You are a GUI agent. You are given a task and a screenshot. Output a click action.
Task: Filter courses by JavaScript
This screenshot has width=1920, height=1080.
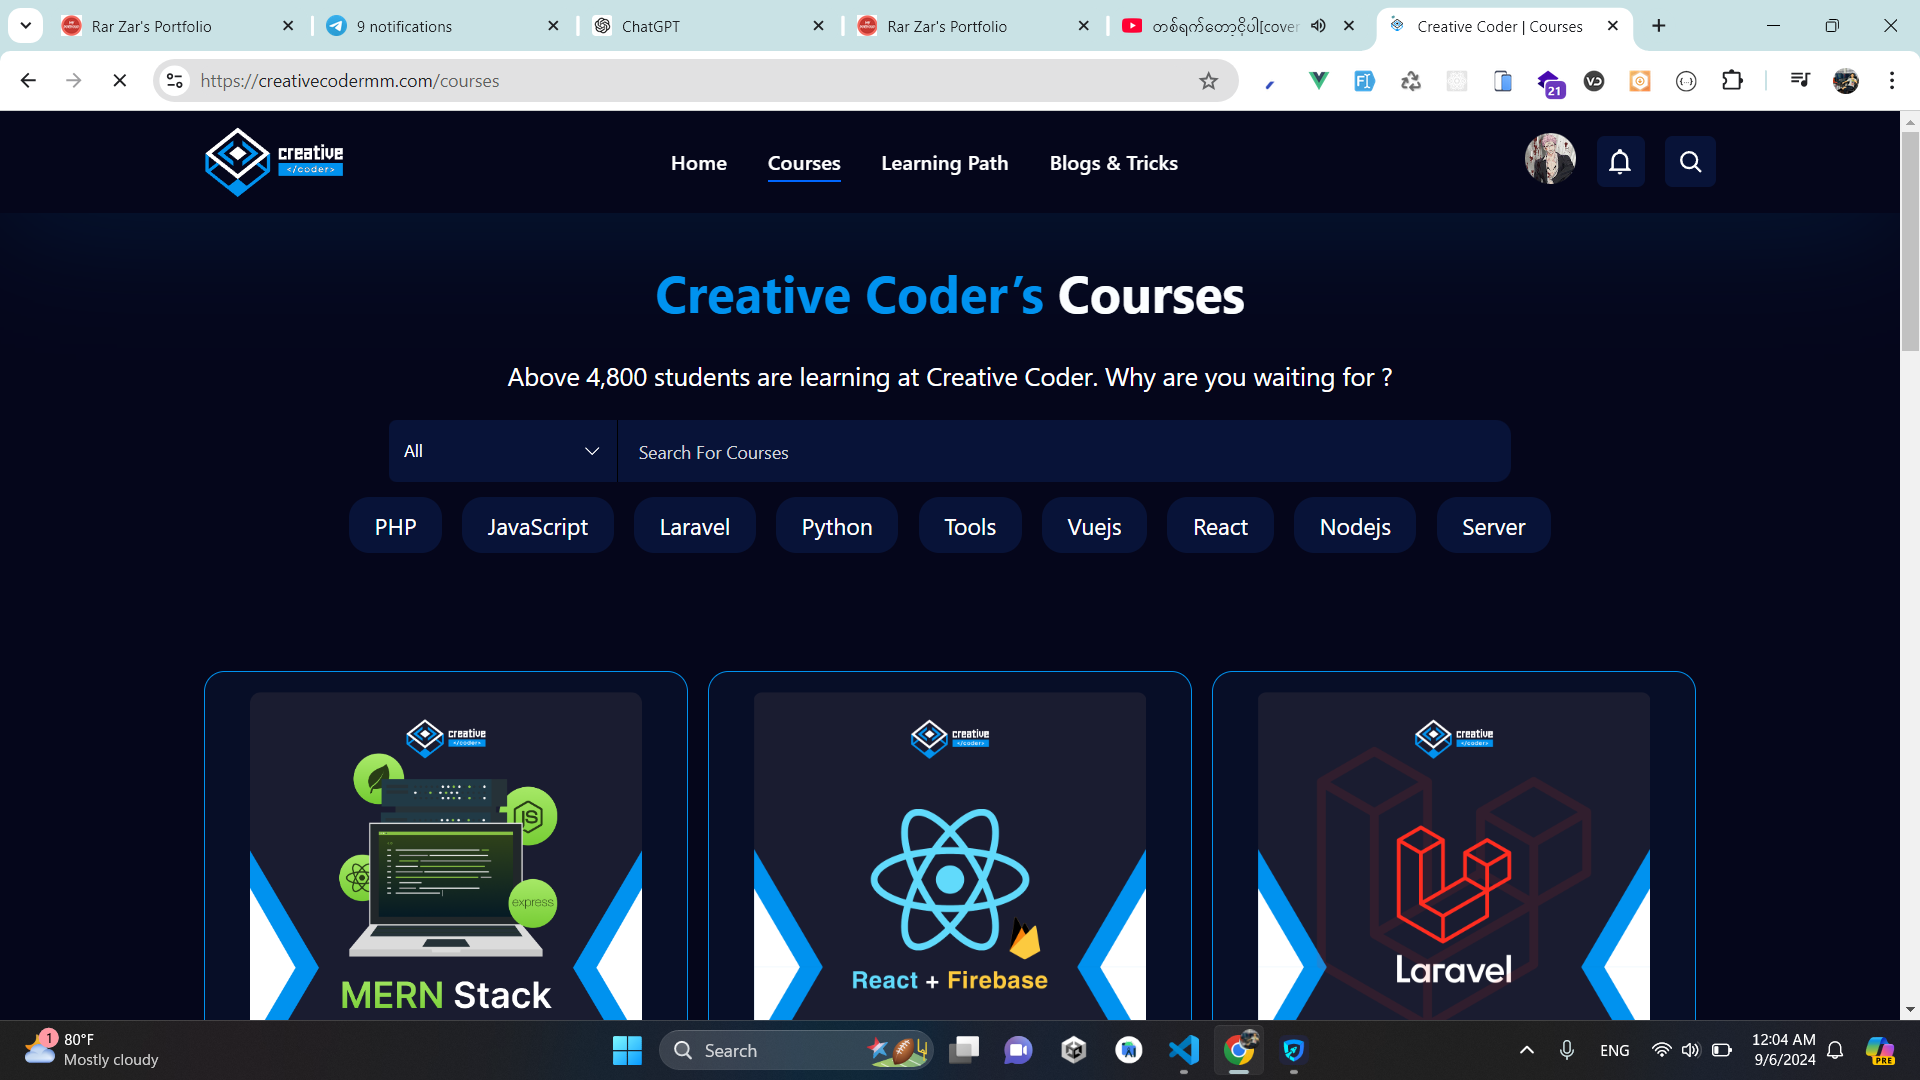537,526
